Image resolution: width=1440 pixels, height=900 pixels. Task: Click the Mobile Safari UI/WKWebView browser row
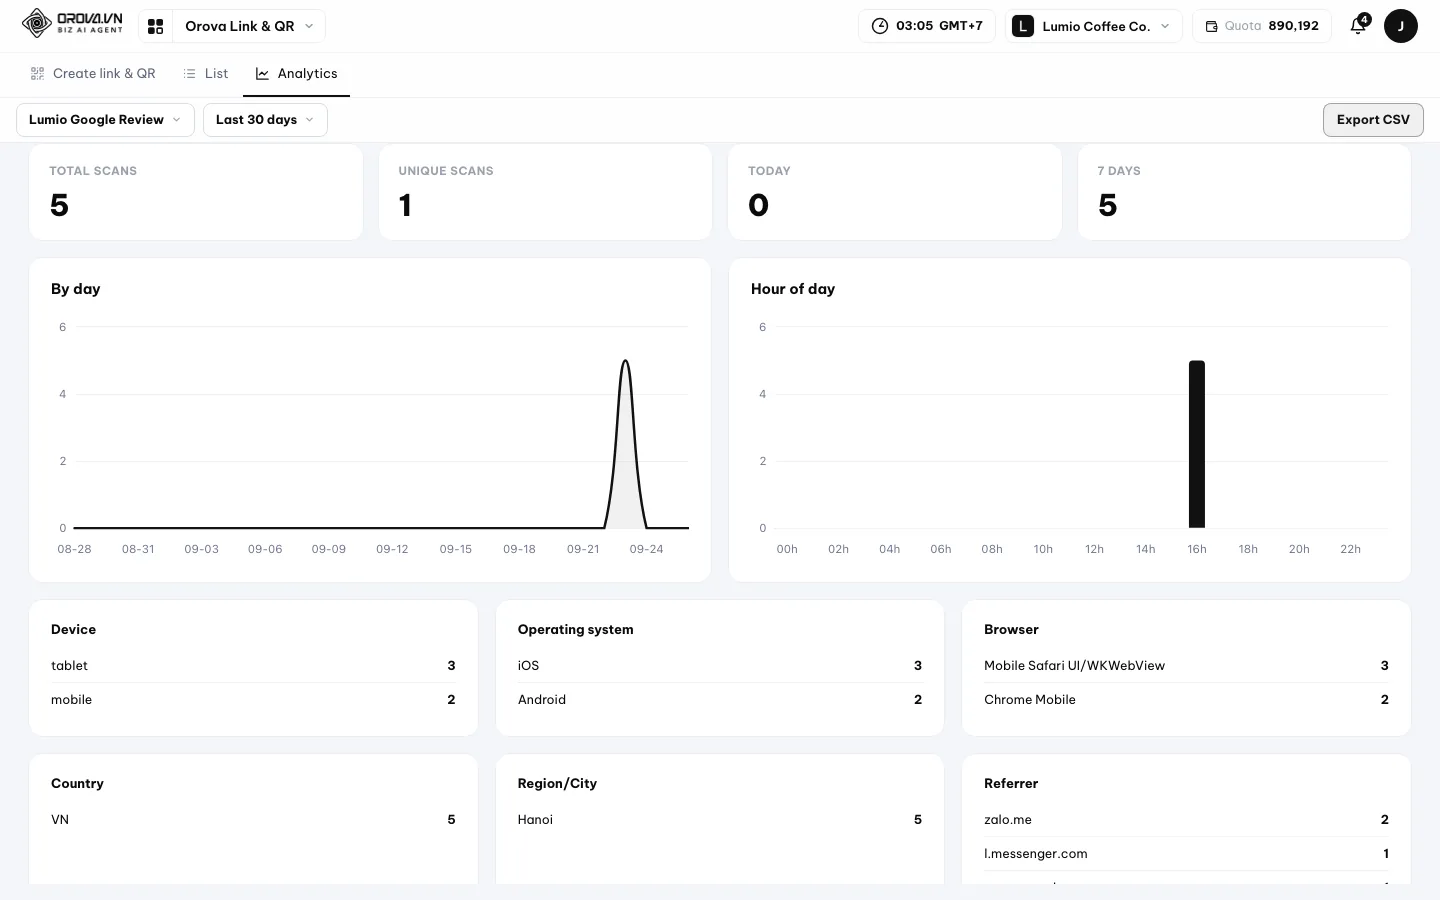[x=1186, y=666]
